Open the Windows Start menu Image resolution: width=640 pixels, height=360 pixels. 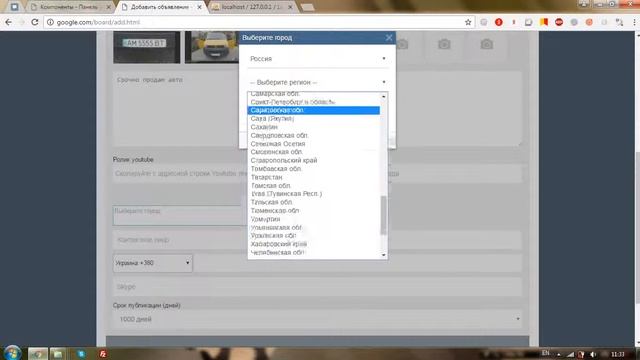pos(12,353)
